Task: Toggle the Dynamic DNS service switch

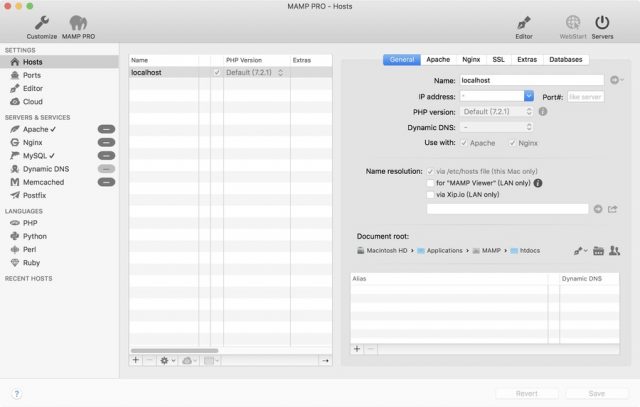Action: [x=106, y=169]
